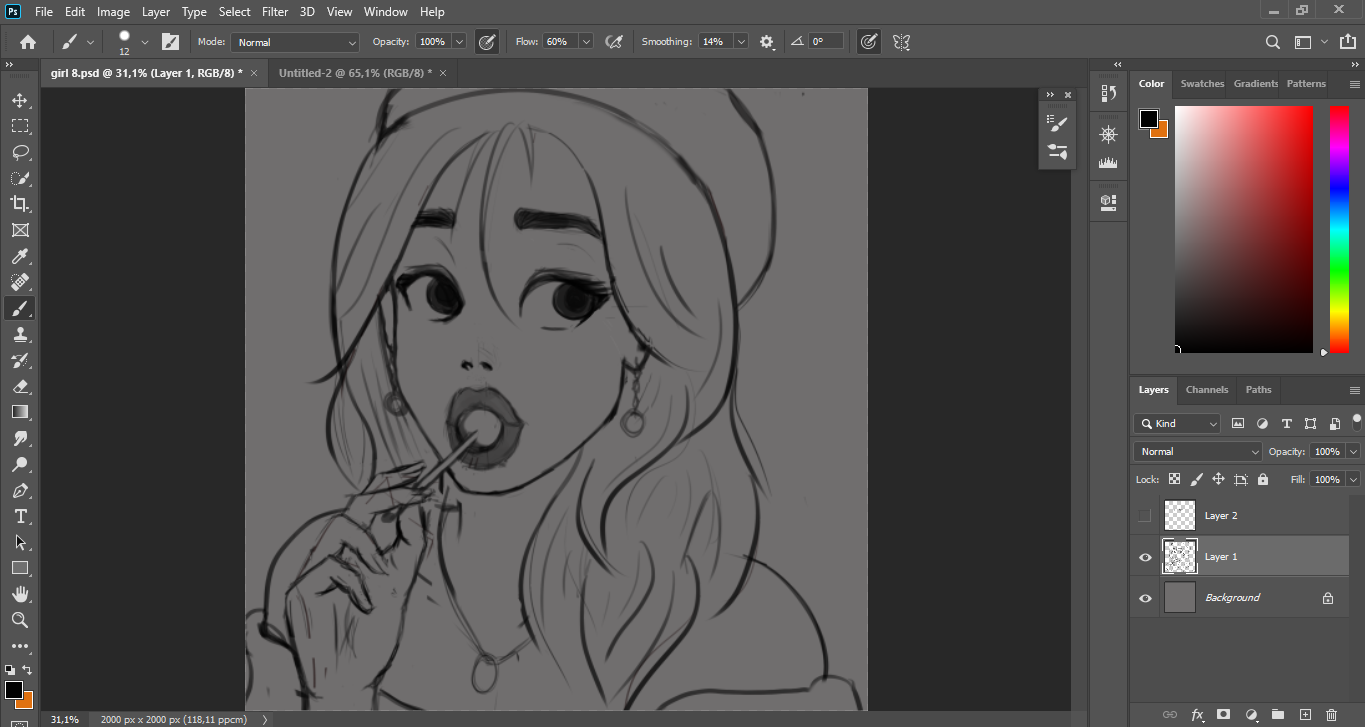The image size is (1365, 727).
Task: Click the Home icon in options bar
Action: tap(28, 42)
